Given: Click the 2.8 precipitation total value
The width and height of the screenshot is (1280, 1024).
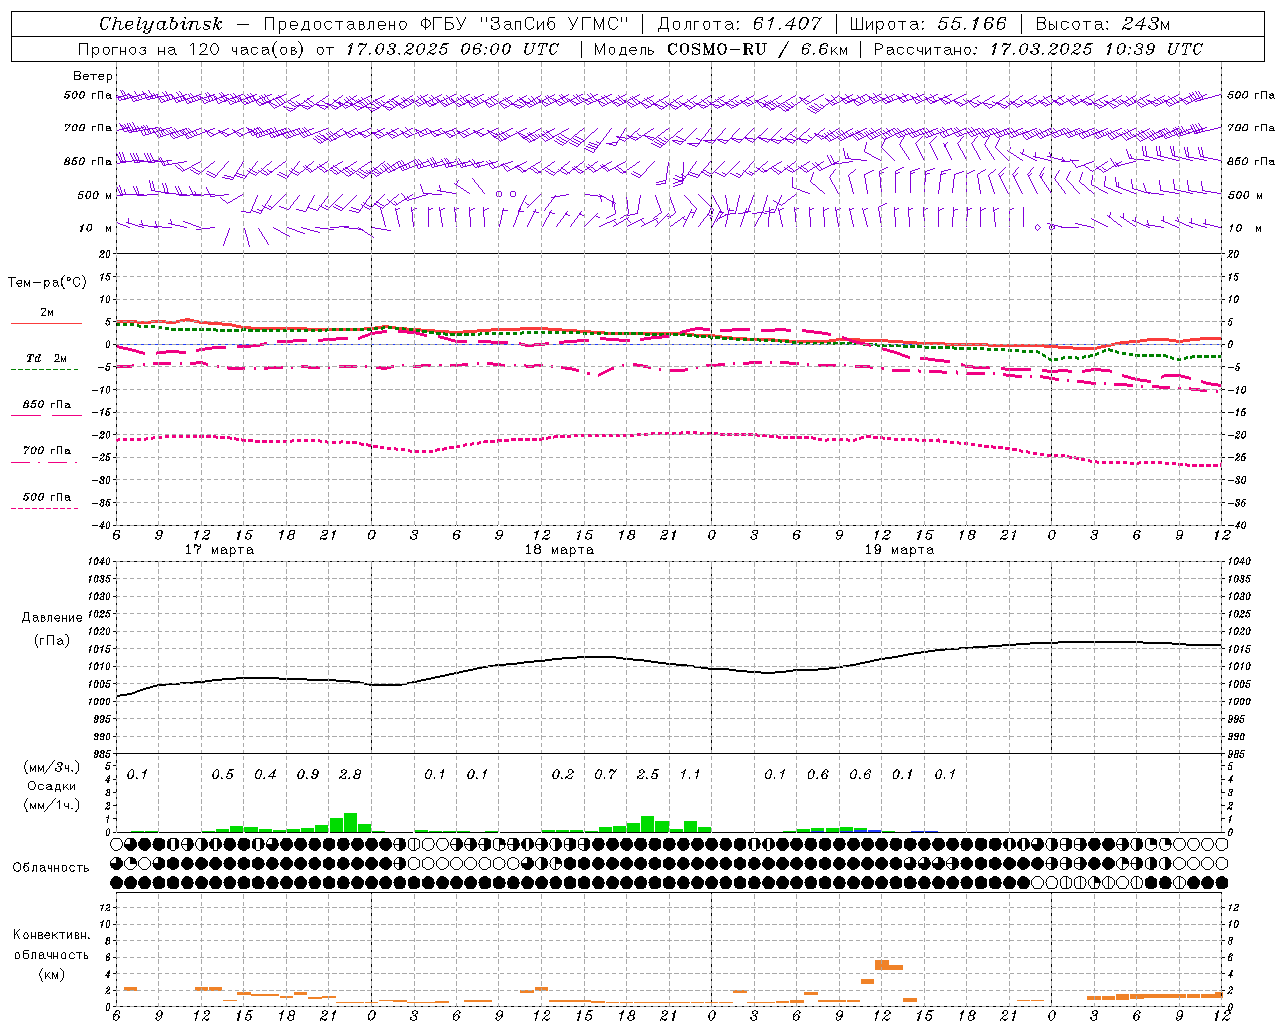Looking at the screenshot, I should point(350,775).
